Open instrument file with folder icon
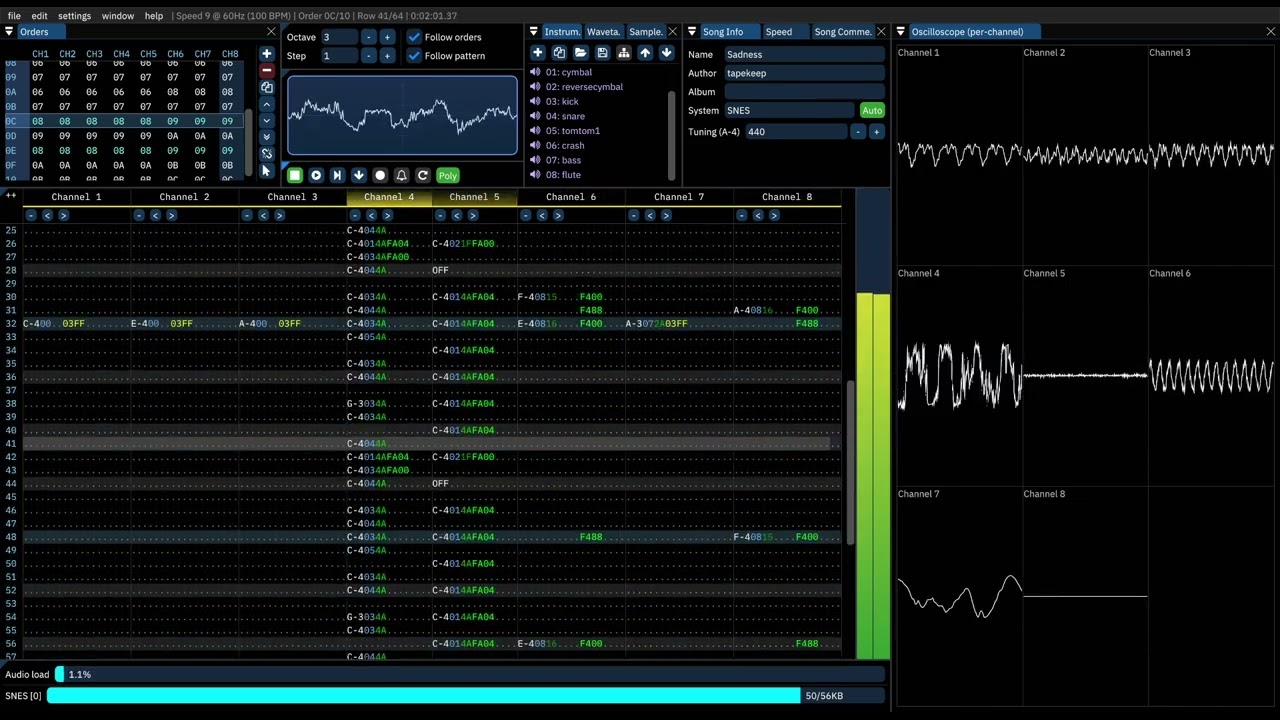This screenshot has width=1280, height=720. 580,53
